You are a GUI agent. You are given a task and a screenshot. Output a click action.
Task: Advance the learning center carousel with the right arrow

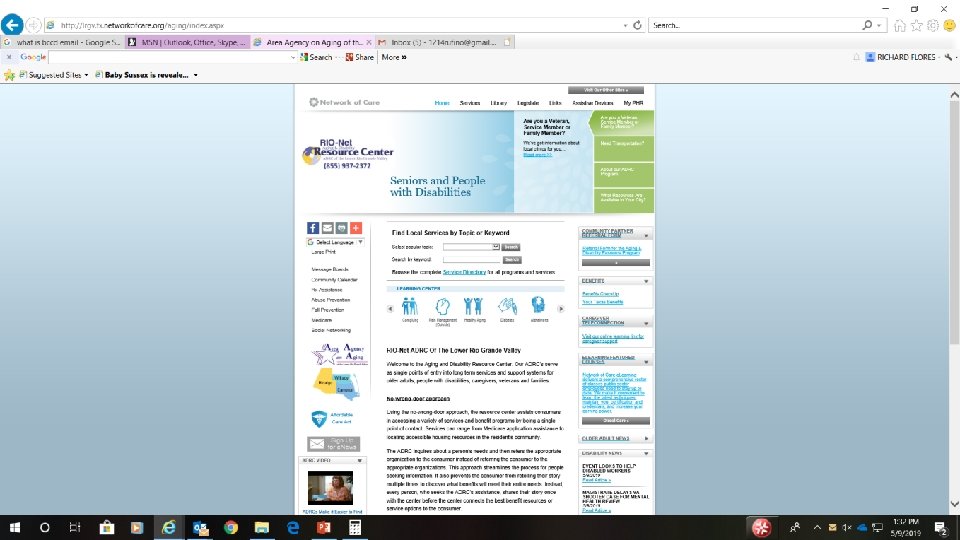click(561, 309)
